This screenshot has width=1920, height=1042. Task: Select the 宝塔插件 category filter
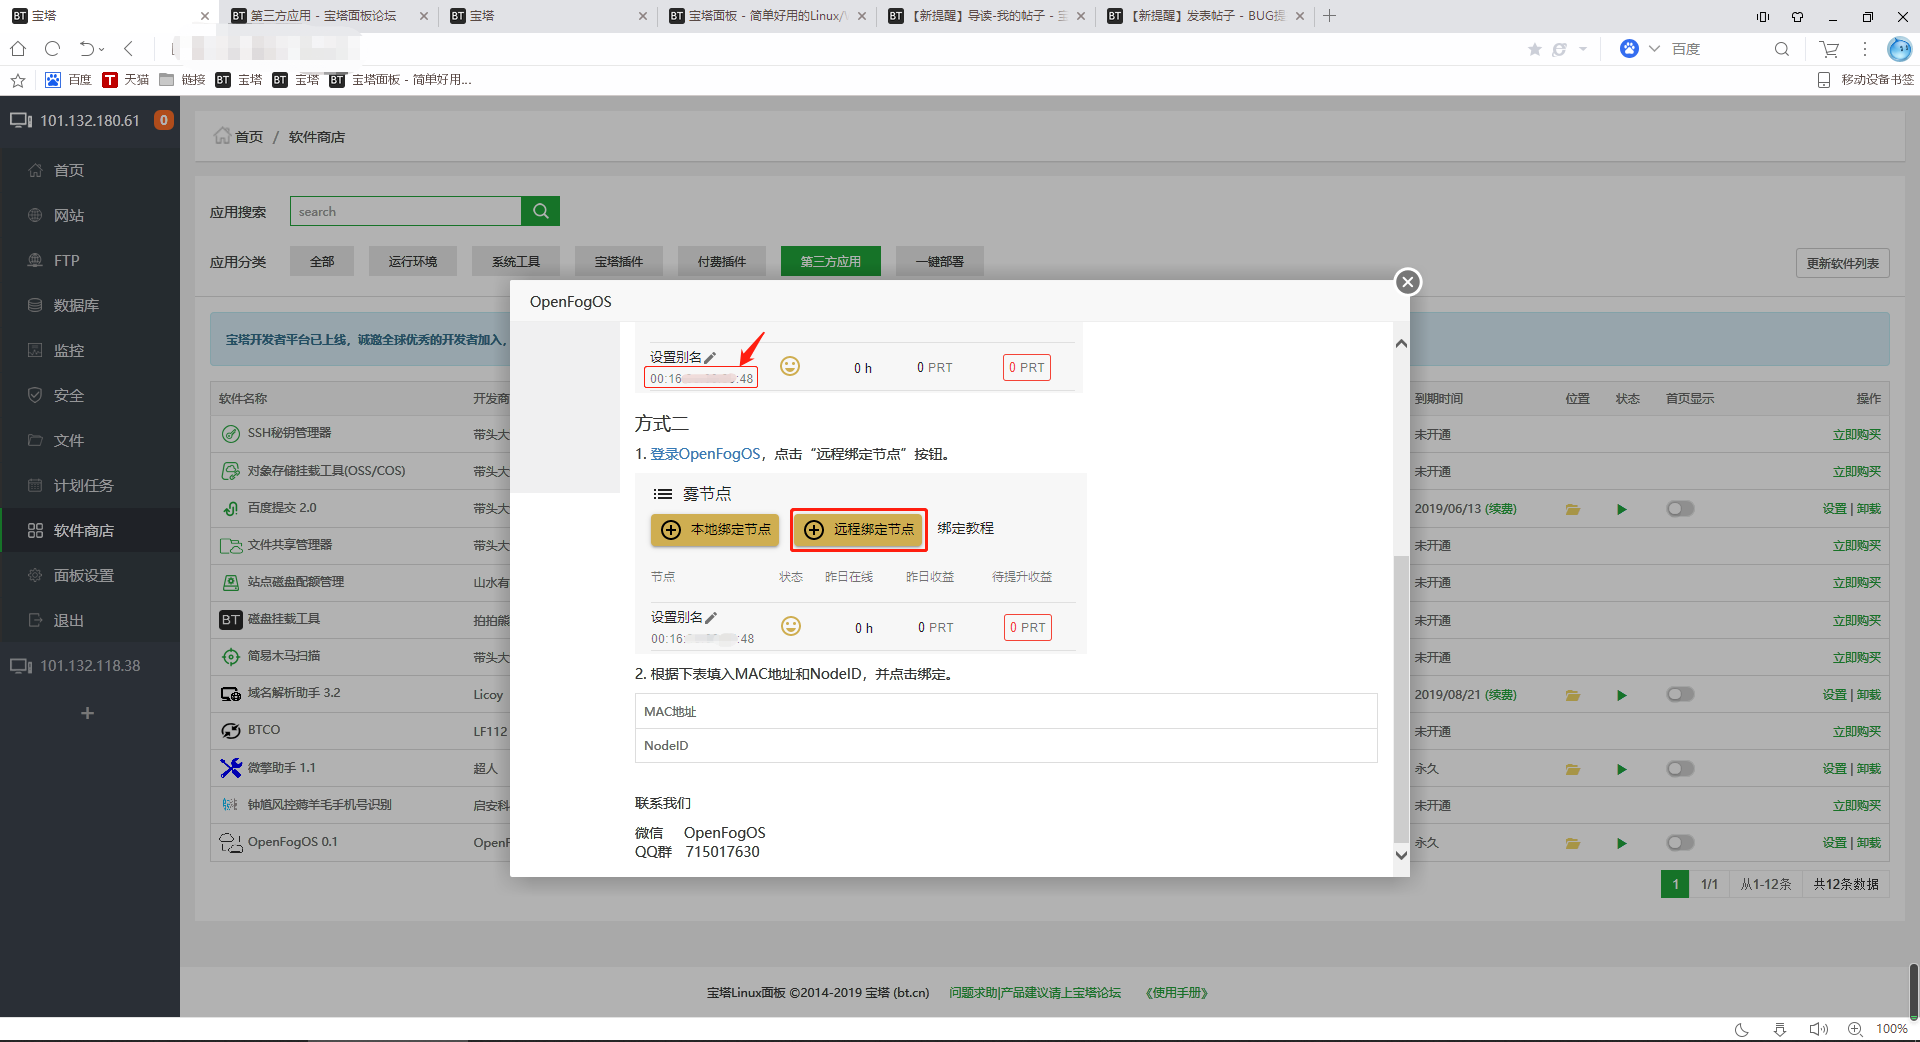[619, 262]
